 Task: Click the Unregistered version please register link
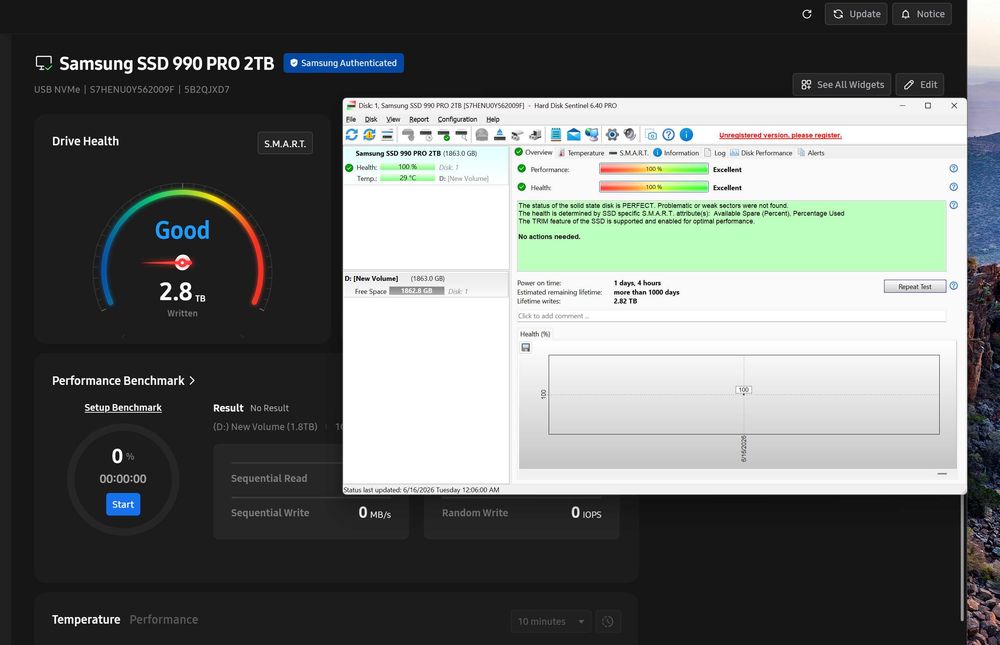(x=781, y=135)
